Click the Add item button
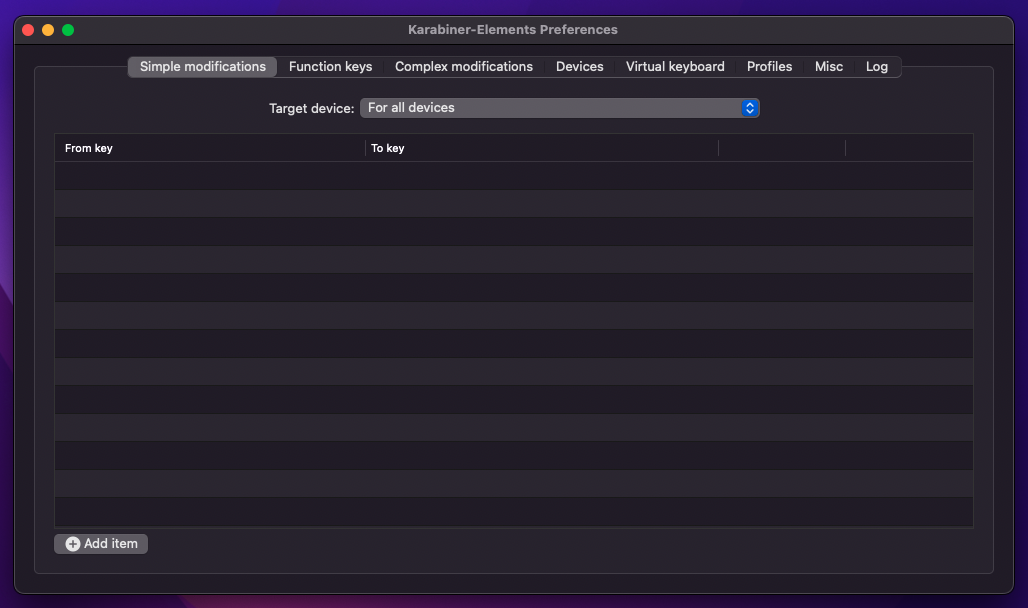Viewport: 1028px width, 608px height. [x=101, y=544]
